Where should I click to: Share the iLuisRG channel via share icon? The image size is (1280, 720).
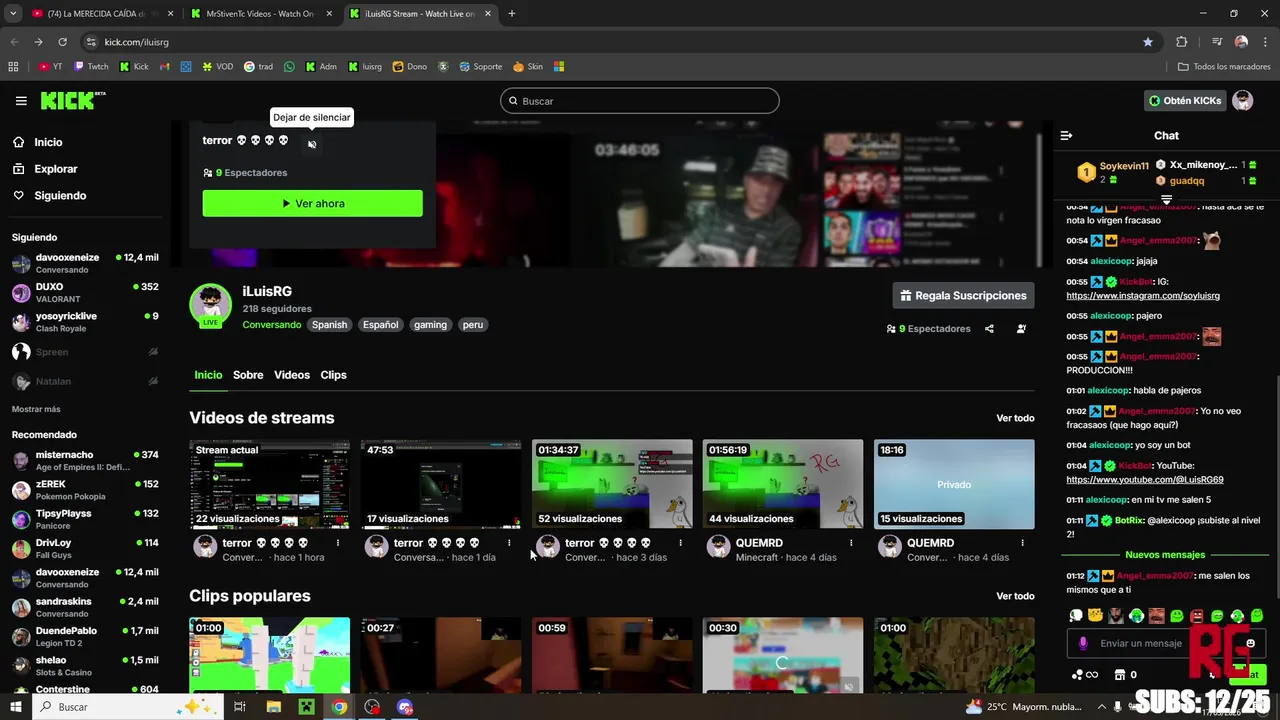pyautogui.click(x=989, y=329)
